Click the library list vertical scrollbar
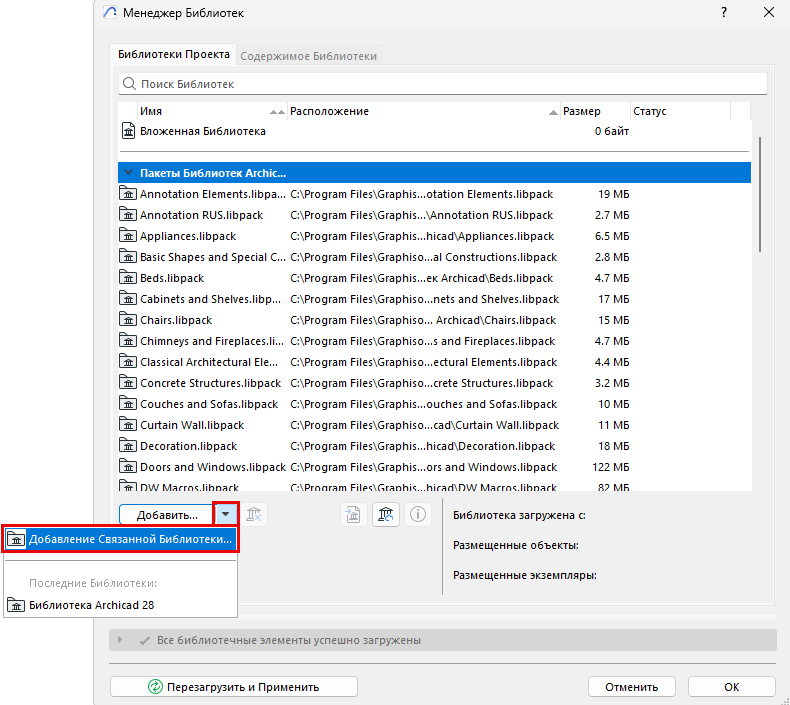 tap(760, 194)
